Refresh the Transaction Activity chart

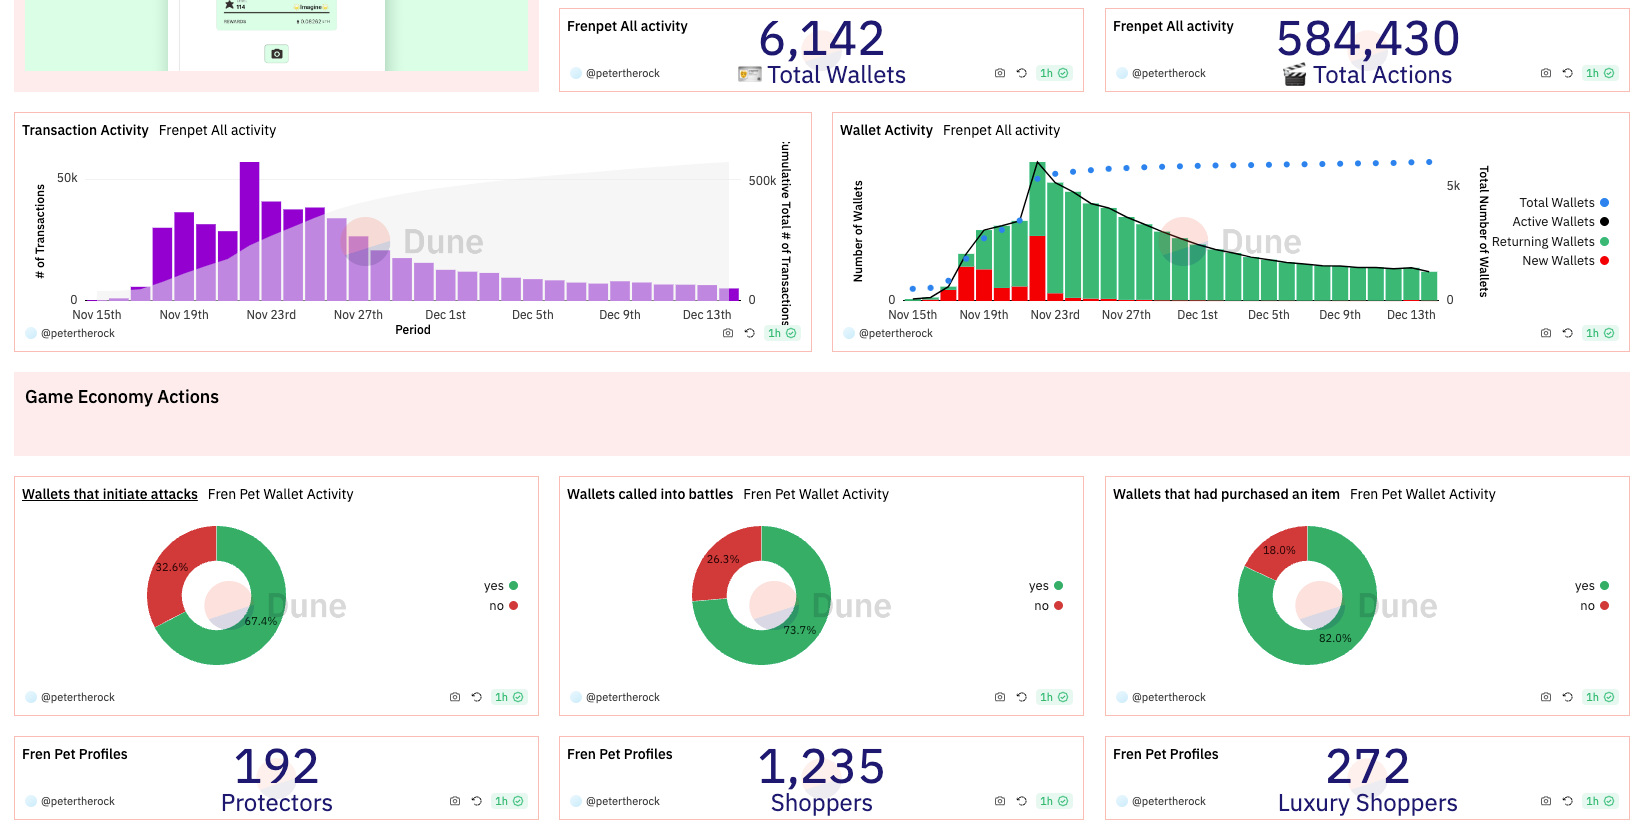click(x=750, y=333)
